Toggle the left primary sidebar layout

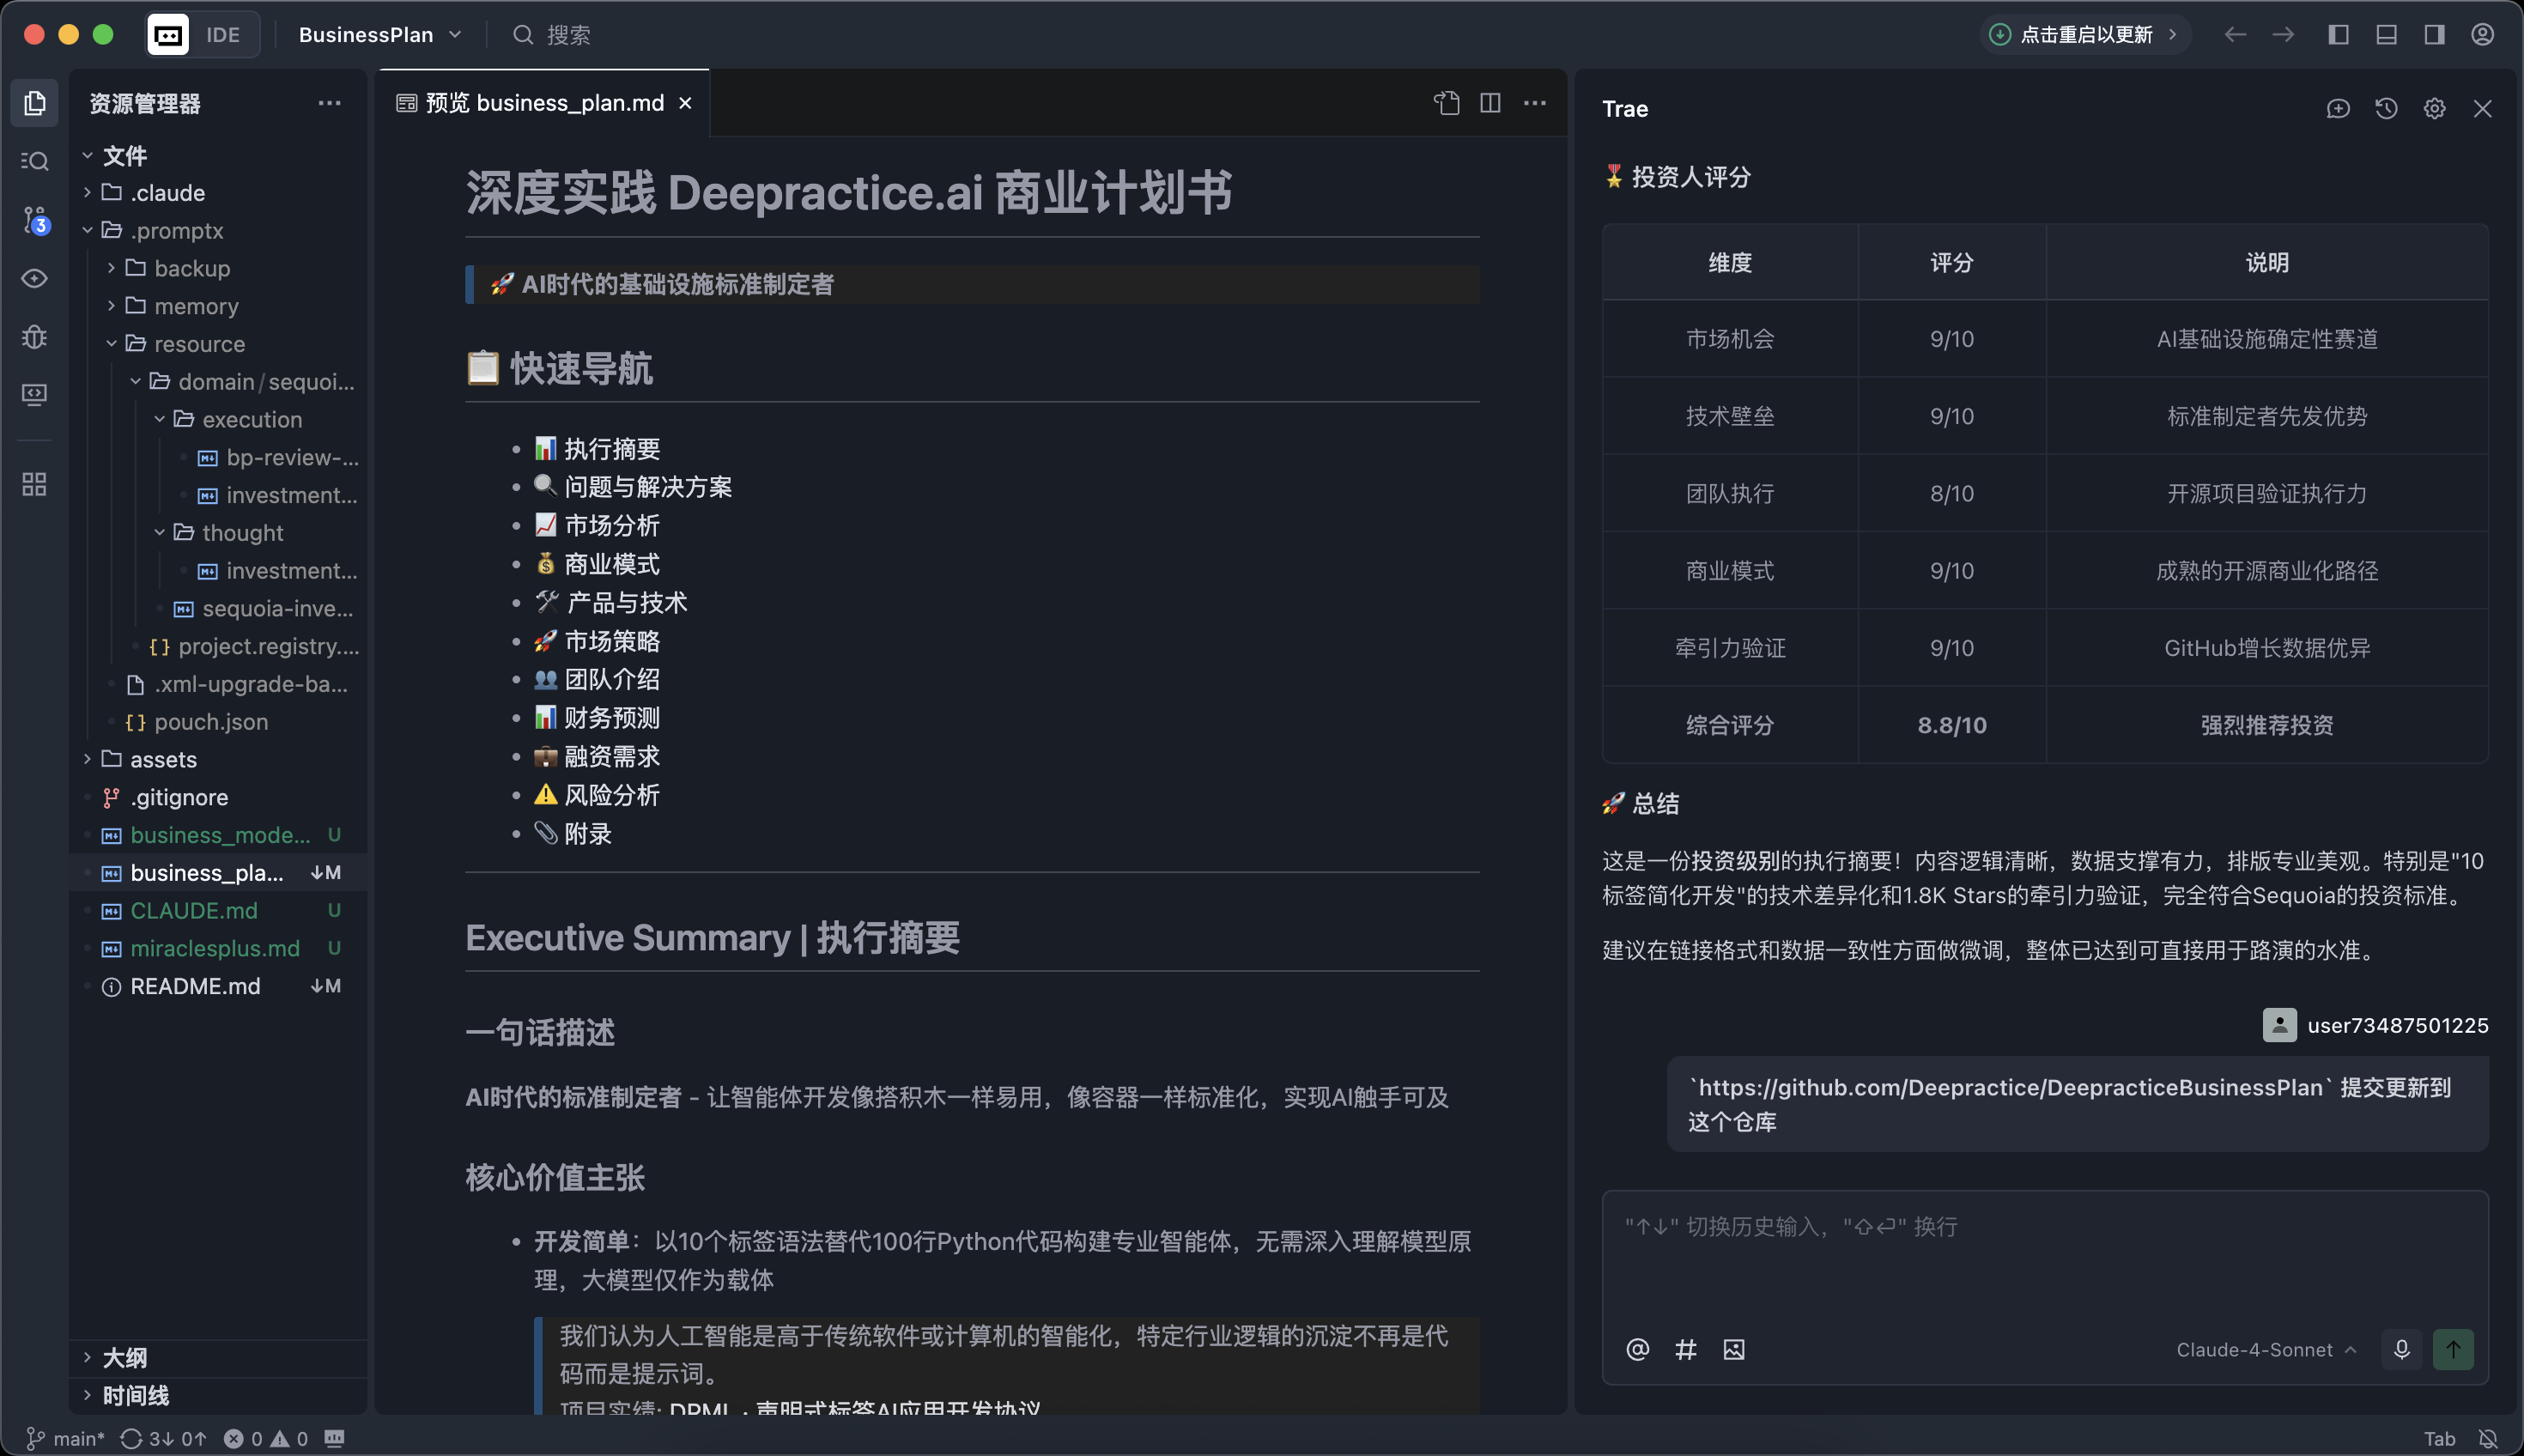pyautogui.click(x=2338, y=35)
